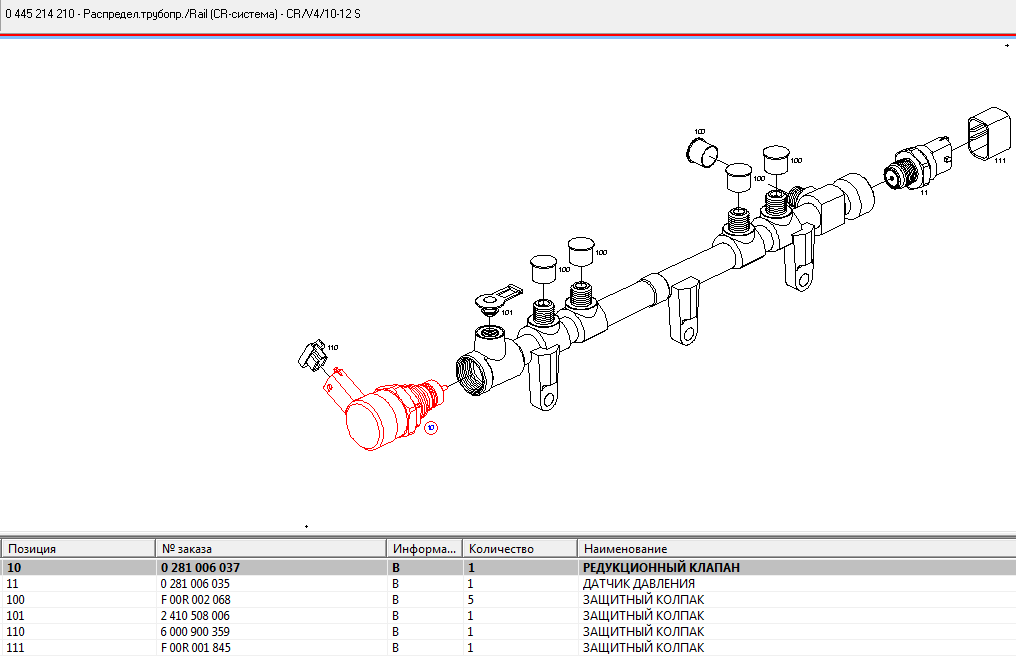Image resolution: width=1016 pixels, height=657 pixels.
Task: Click the № заказа column header
Action: 270,549
